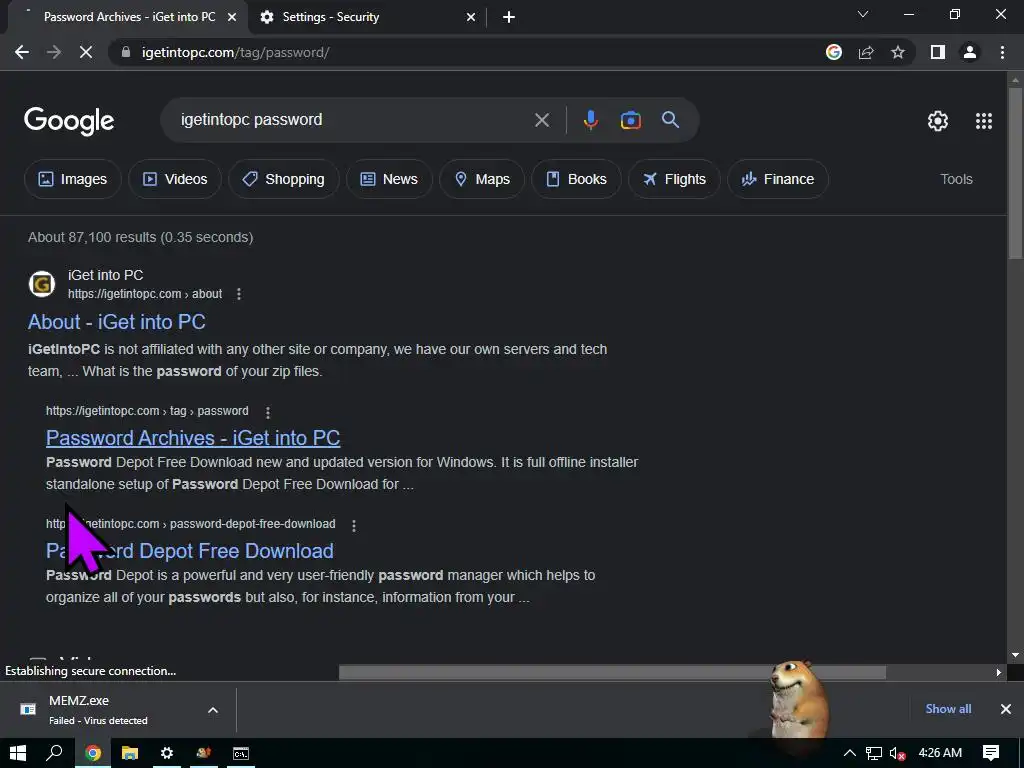
Task: Open notification action center
Action: click(991, 753)
